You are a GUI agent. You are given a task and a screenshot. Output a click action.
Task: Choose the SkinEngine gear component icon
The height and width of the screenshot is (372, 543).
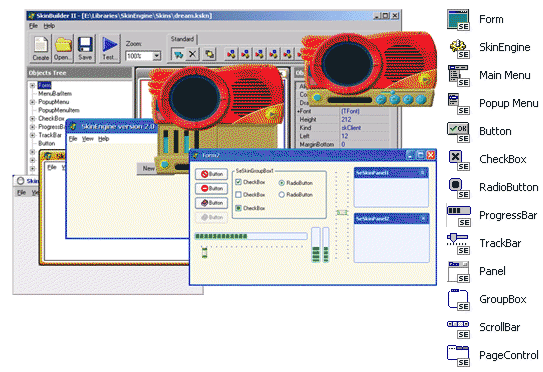click(459, 48)
